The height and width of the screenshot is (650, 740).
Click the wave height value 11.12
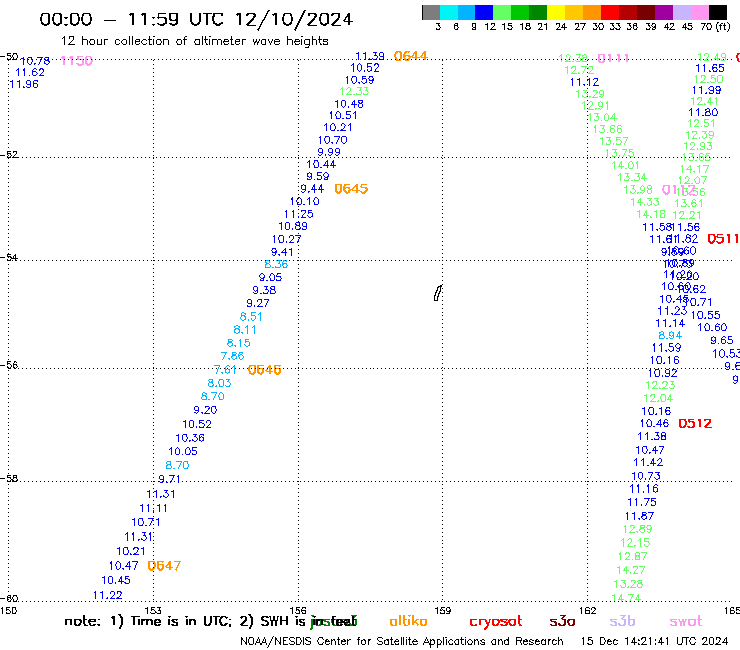click(584, 82)
